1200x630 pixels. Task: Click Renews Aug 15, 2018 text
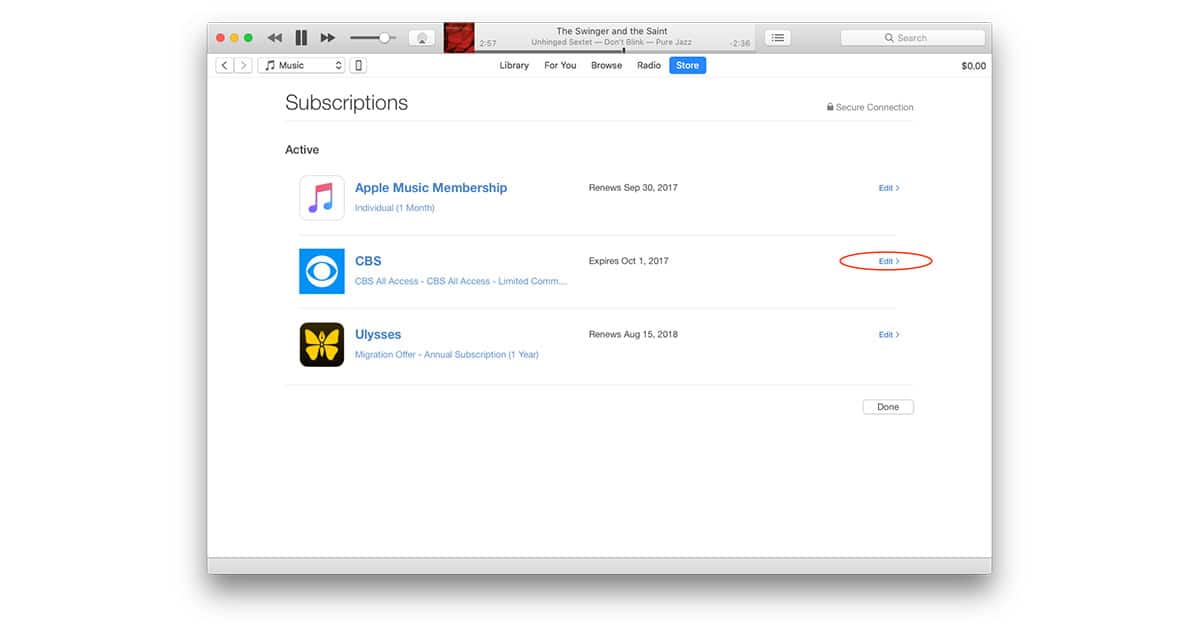[x=633, y=334]
